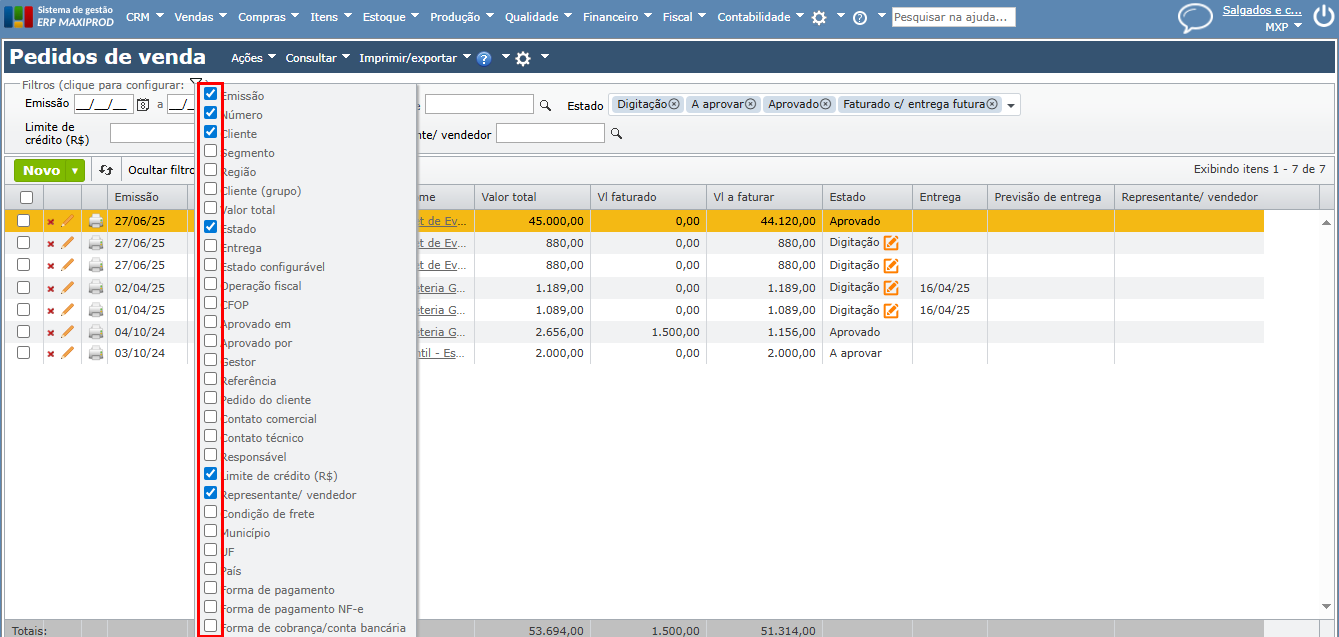Click the green Novo button

click(x=41, y=171)
